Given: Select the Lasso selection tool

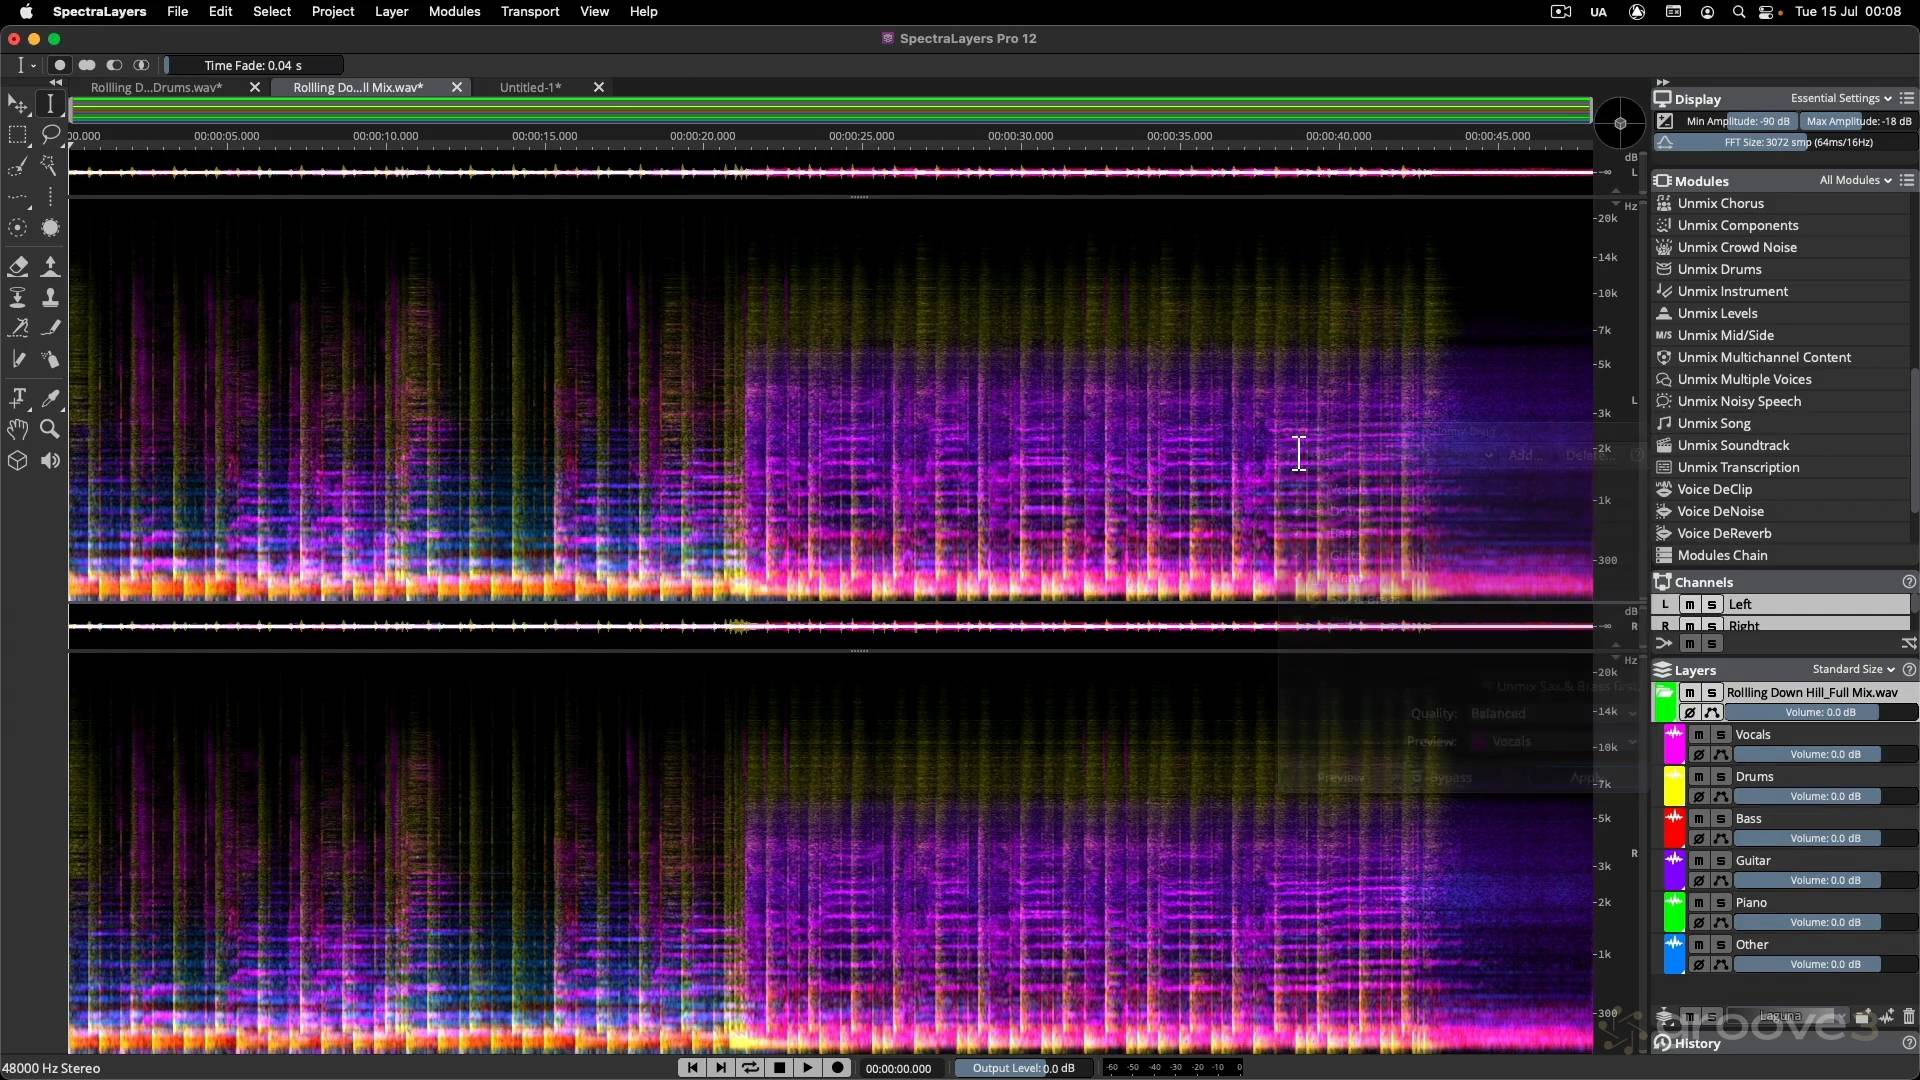Looking at the screenshot, I should (x=50, y=134).
